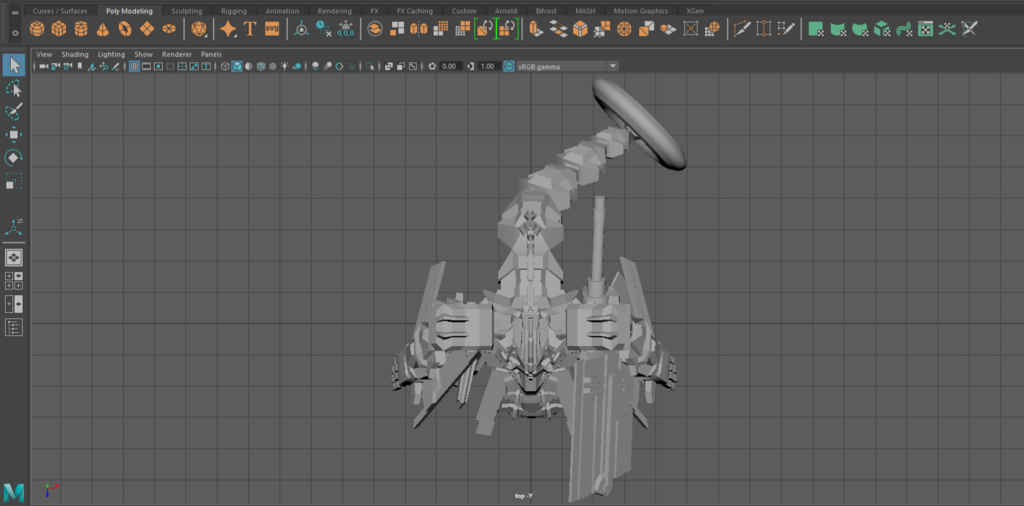Toggle use all lights bulb icon
Image resolution: width=1024 pixels, height=506 pixels.
(x=284, y=66)
